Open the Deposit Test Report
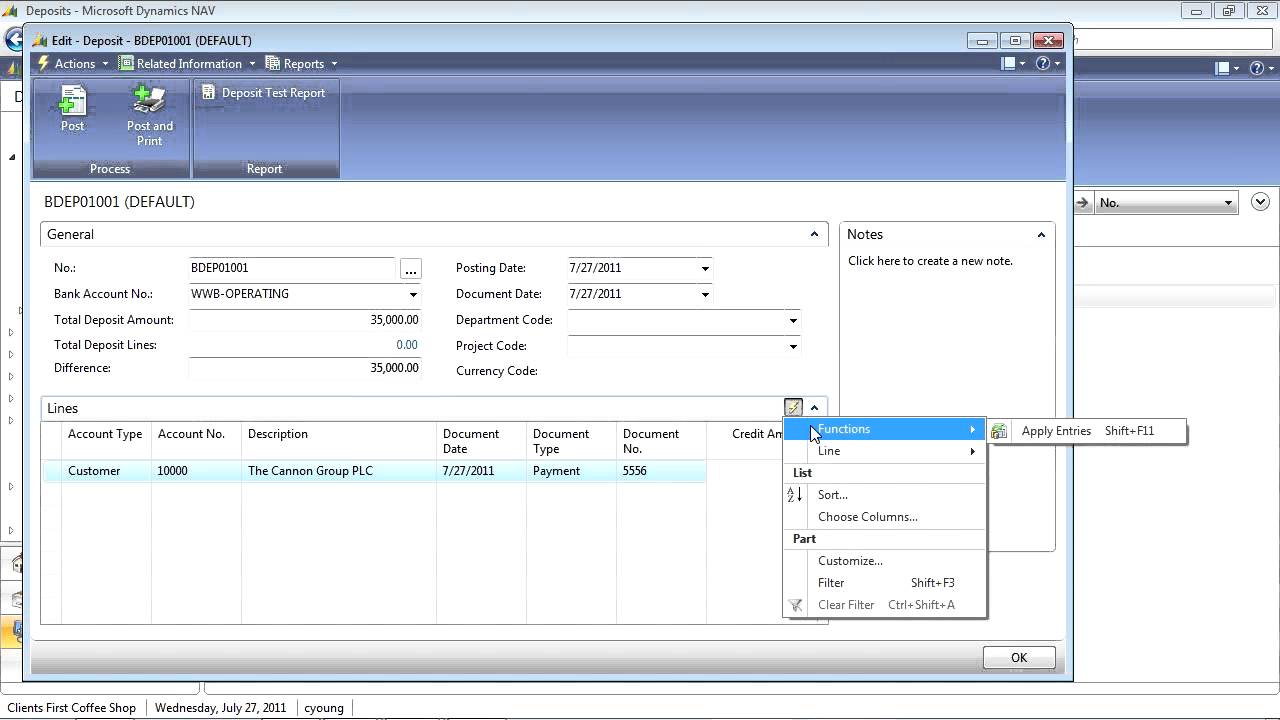 coord(264,92)
